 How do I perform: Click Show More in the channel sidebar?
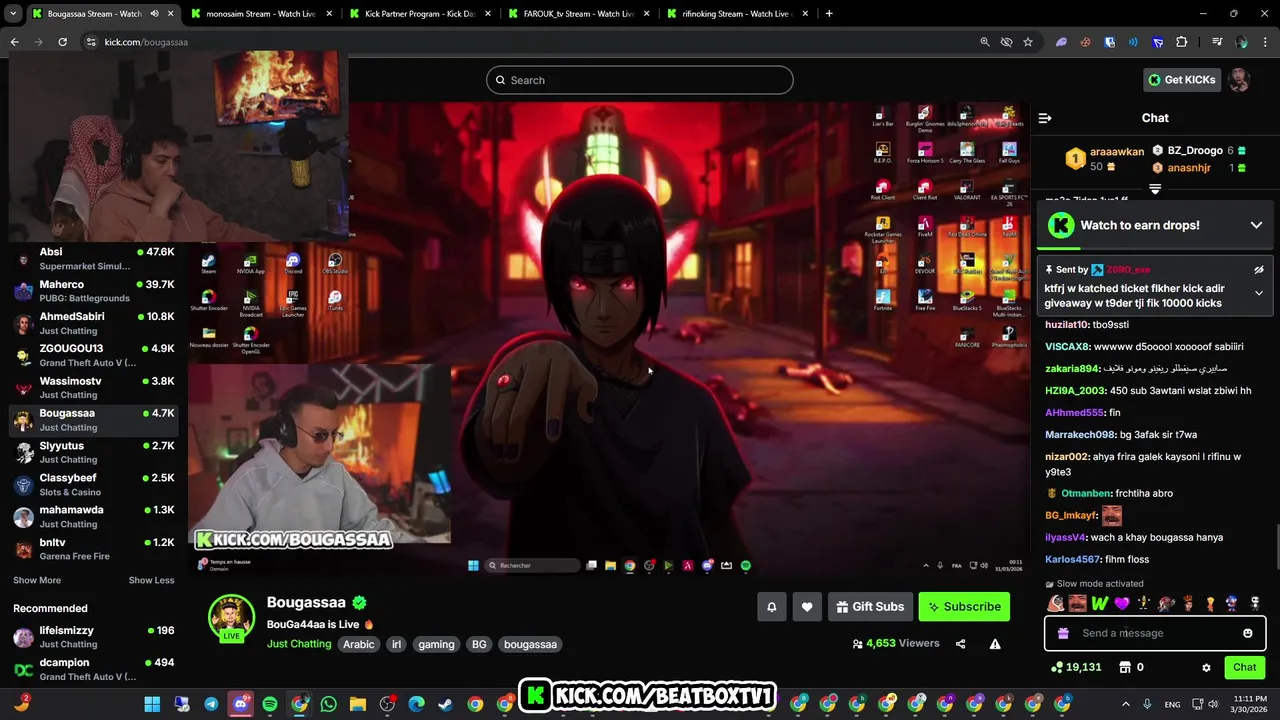(37, 580)
